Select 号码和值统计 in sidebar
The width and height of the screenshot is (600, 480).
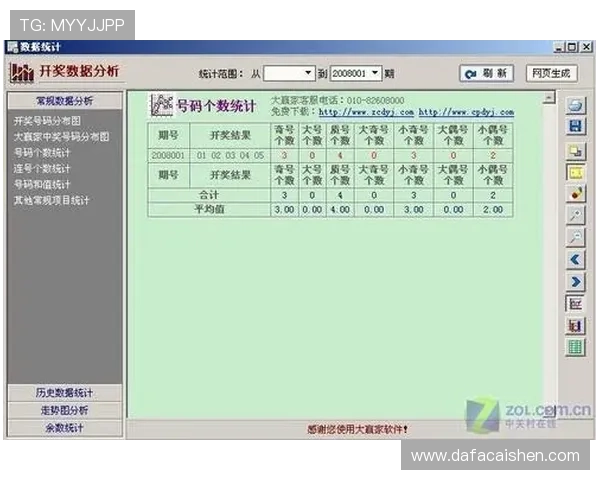pyautogui.click(x=42, y=184)
